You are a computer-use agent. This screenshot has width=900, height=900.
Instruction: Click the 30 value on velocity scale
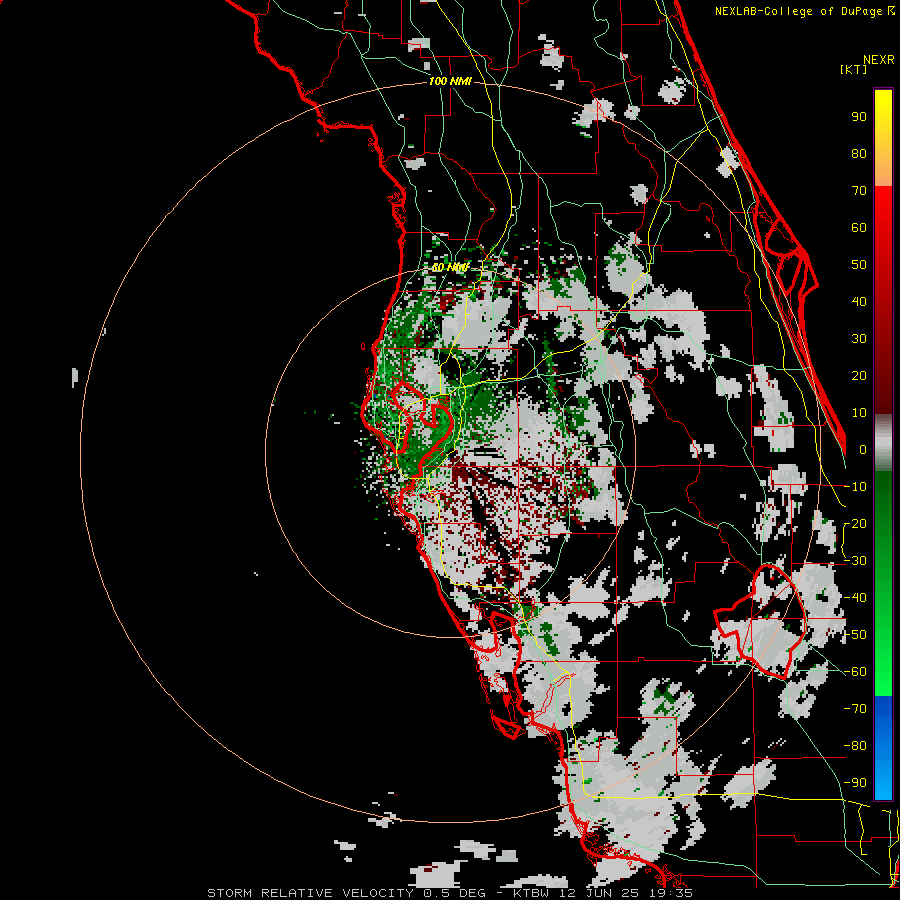(859, 339)
